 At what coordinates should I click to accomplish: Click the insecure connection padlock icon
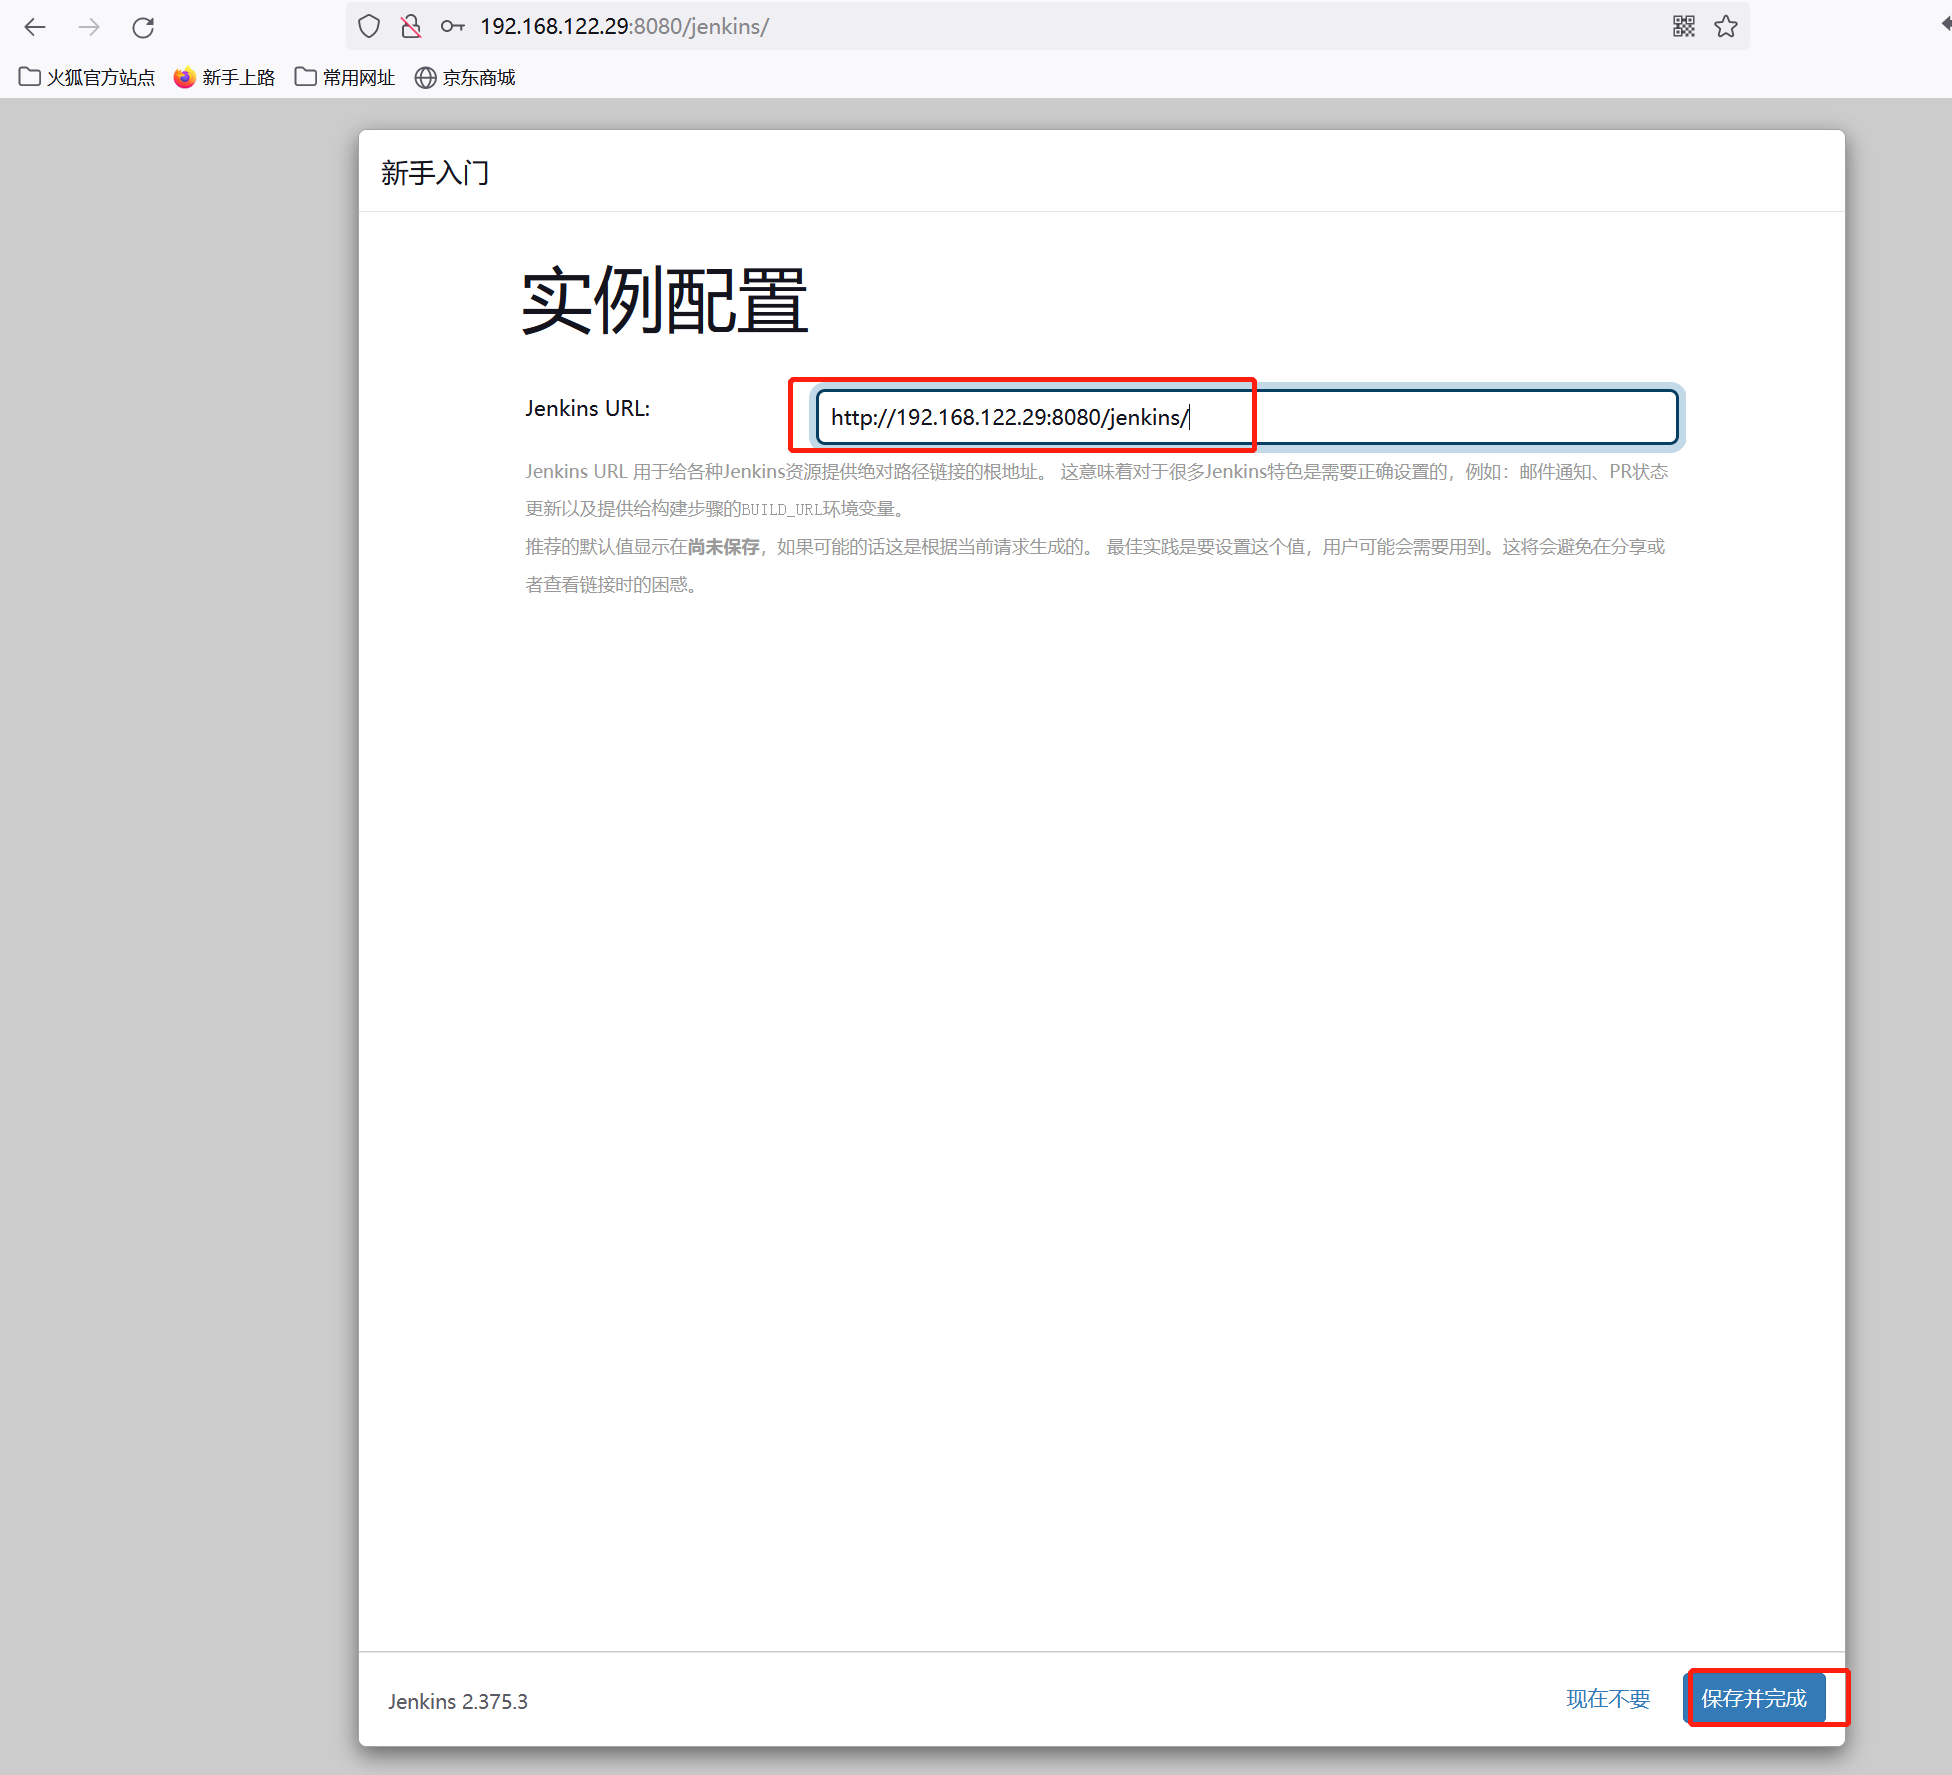pyautogui.click(x=411, y=27)
